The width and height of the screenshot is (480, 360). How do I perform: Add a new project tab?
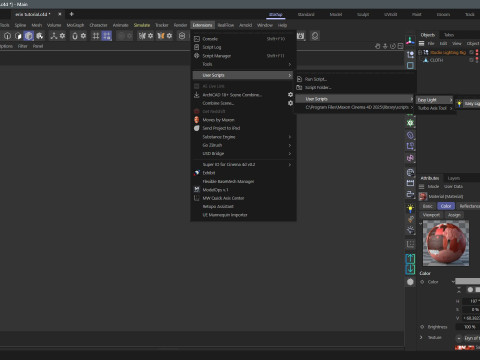71,14
